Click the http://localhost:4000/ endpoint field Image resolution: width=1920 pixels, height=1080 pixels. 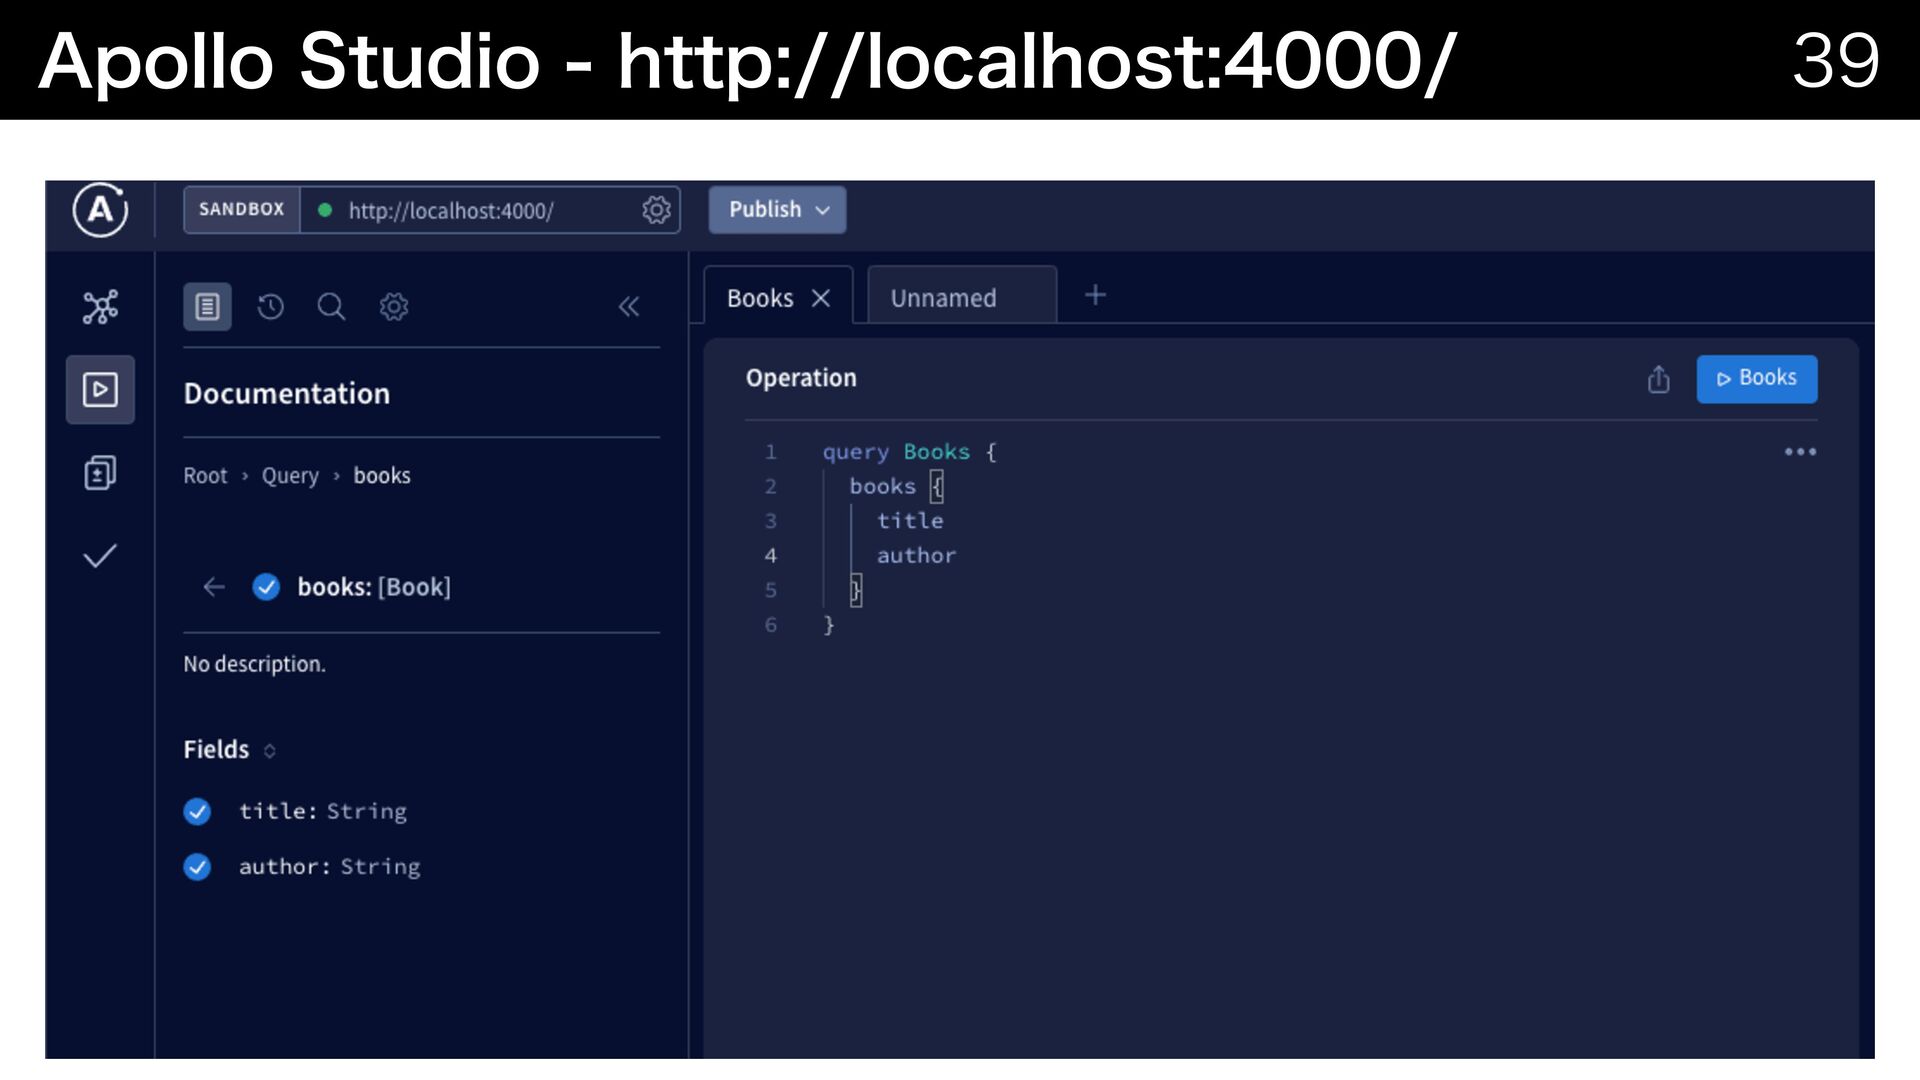point(490,210)
